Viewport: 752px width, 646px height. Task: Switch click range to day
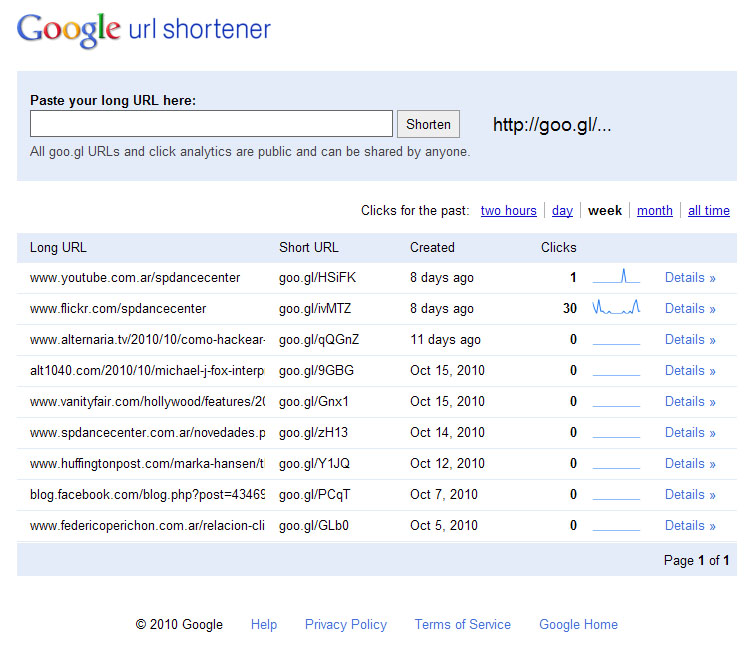point(562,211)
